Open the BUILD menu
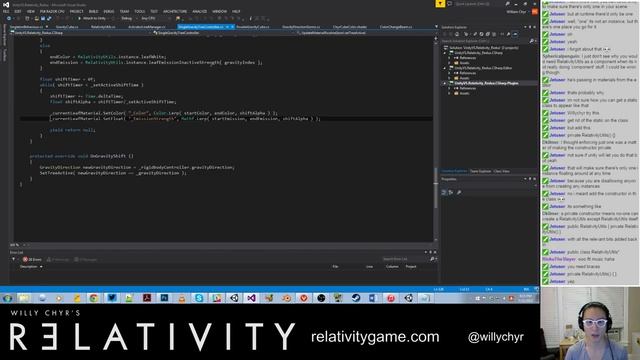This screenshot has height=360, width=640. click(x=93, y=11)
